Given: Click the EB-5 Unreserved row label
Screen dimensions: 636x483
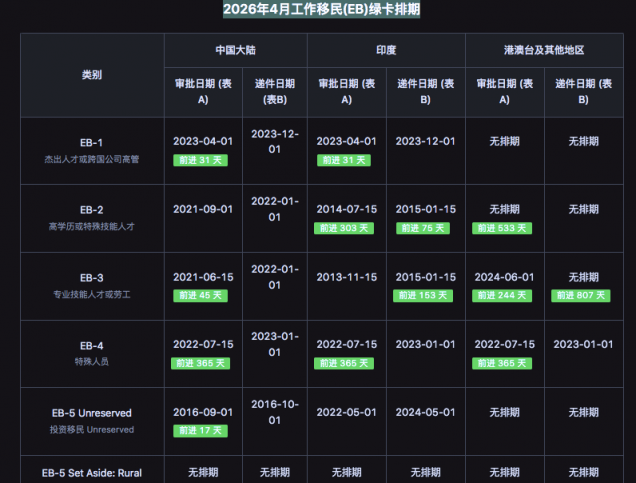Looking at the screenshot, I should coord(91,421).
